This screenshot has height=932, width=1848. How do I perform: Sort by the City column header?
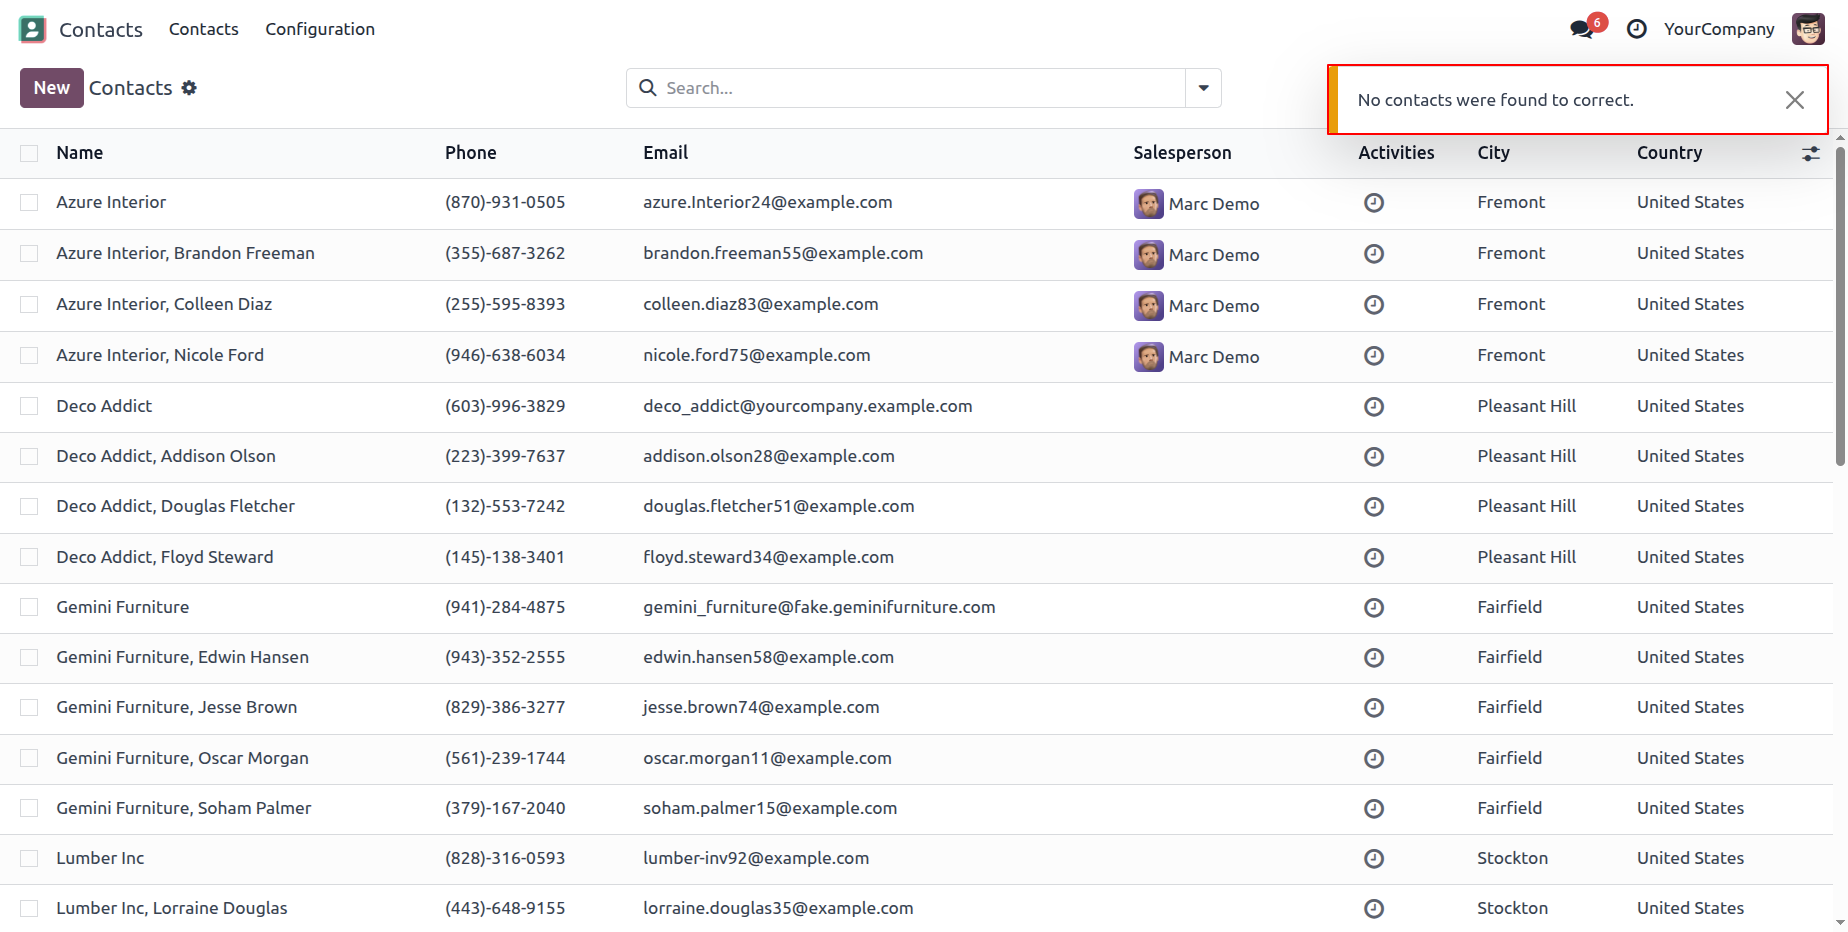1494,153
